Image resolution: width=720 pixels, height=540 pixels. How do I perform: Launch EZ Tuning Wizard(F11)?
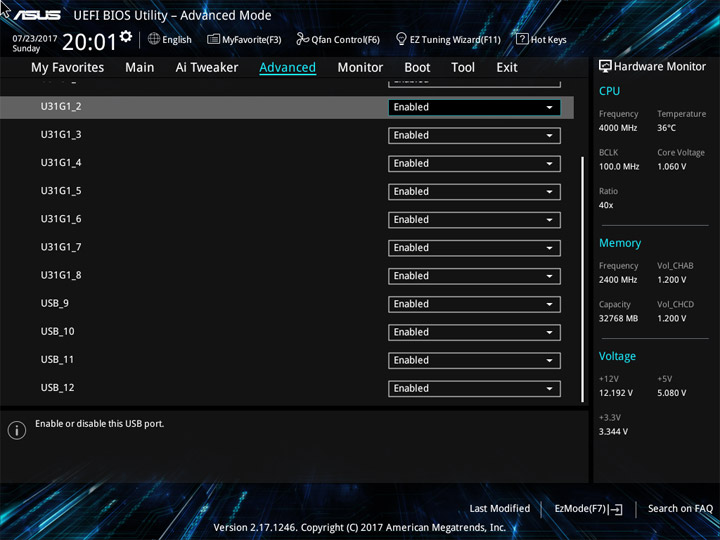[448, 39]
